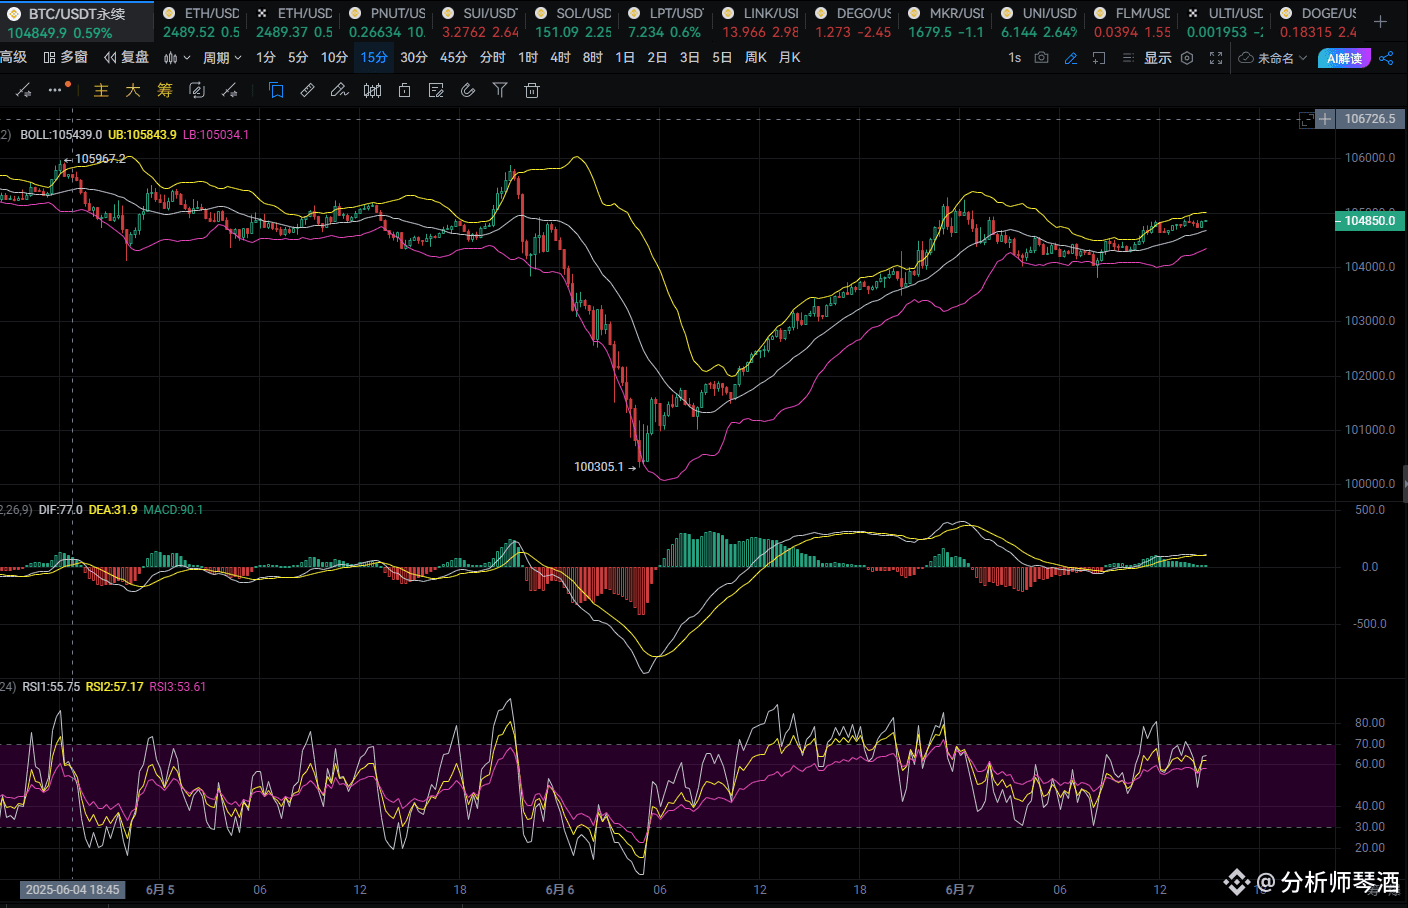Open the 周期 period dropdown
1408x908 pixels.
pyautogui.click(x=222, y=58)
